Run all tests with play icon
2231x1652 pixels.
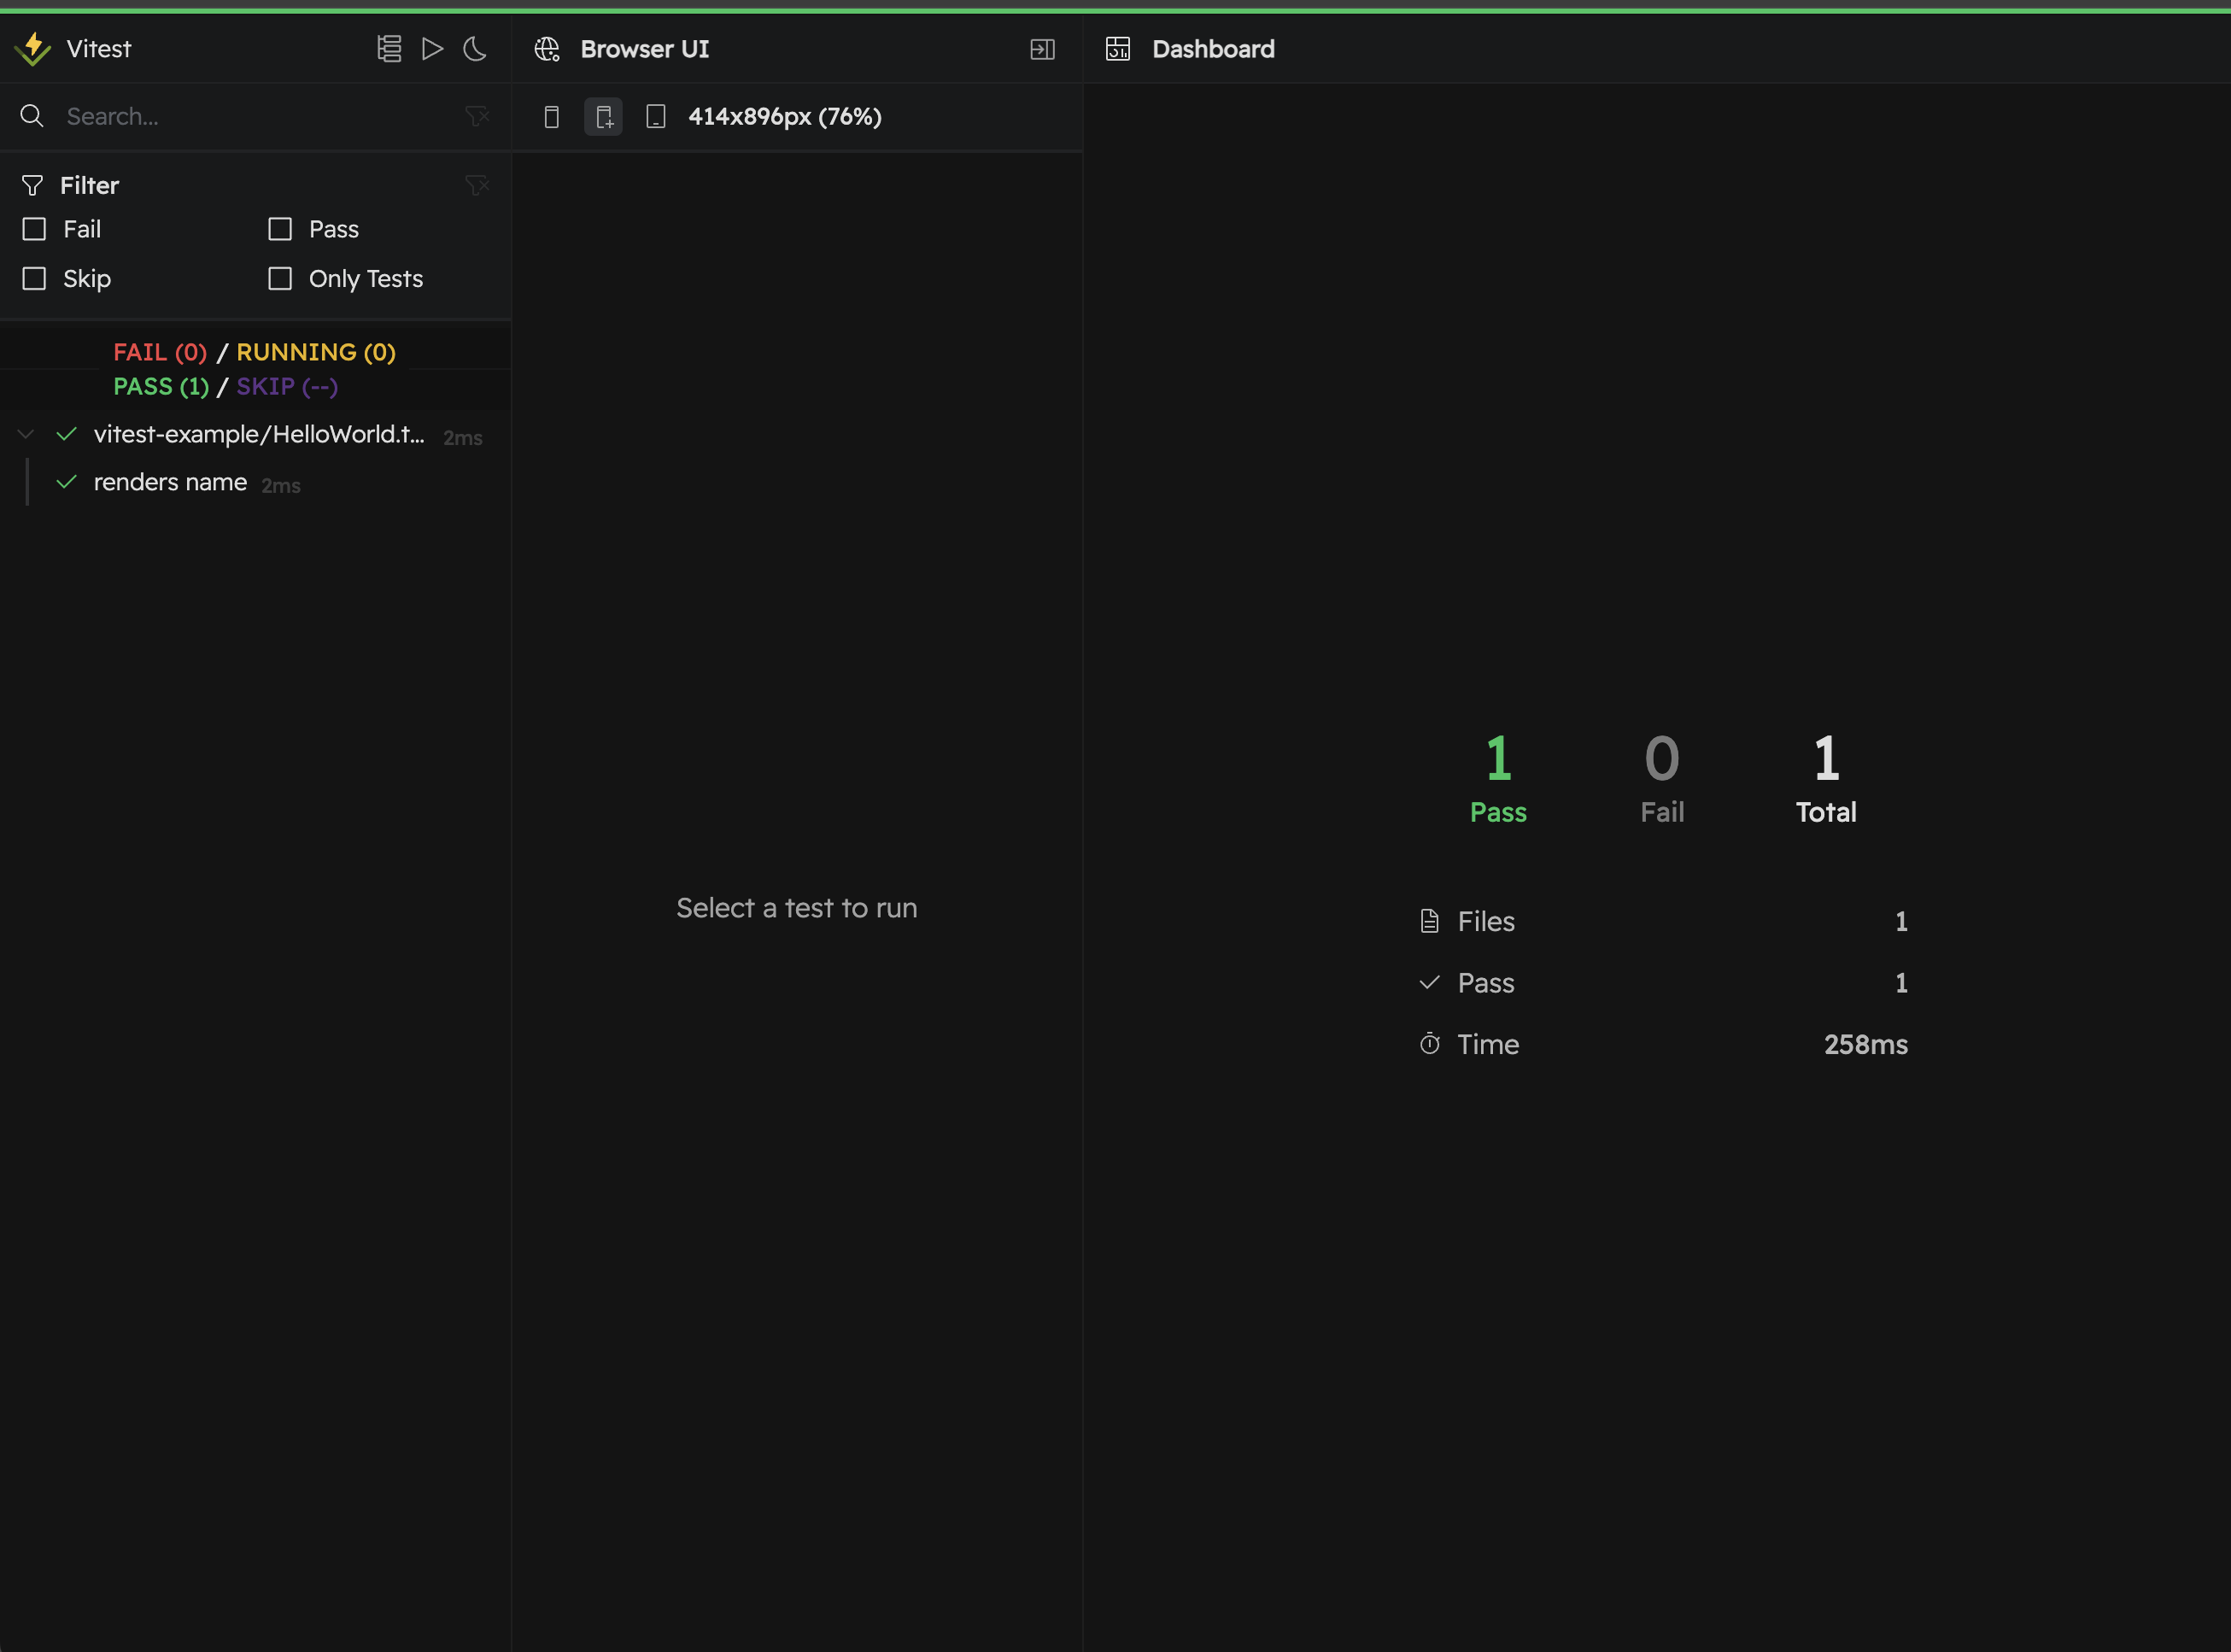pos(432,48)
